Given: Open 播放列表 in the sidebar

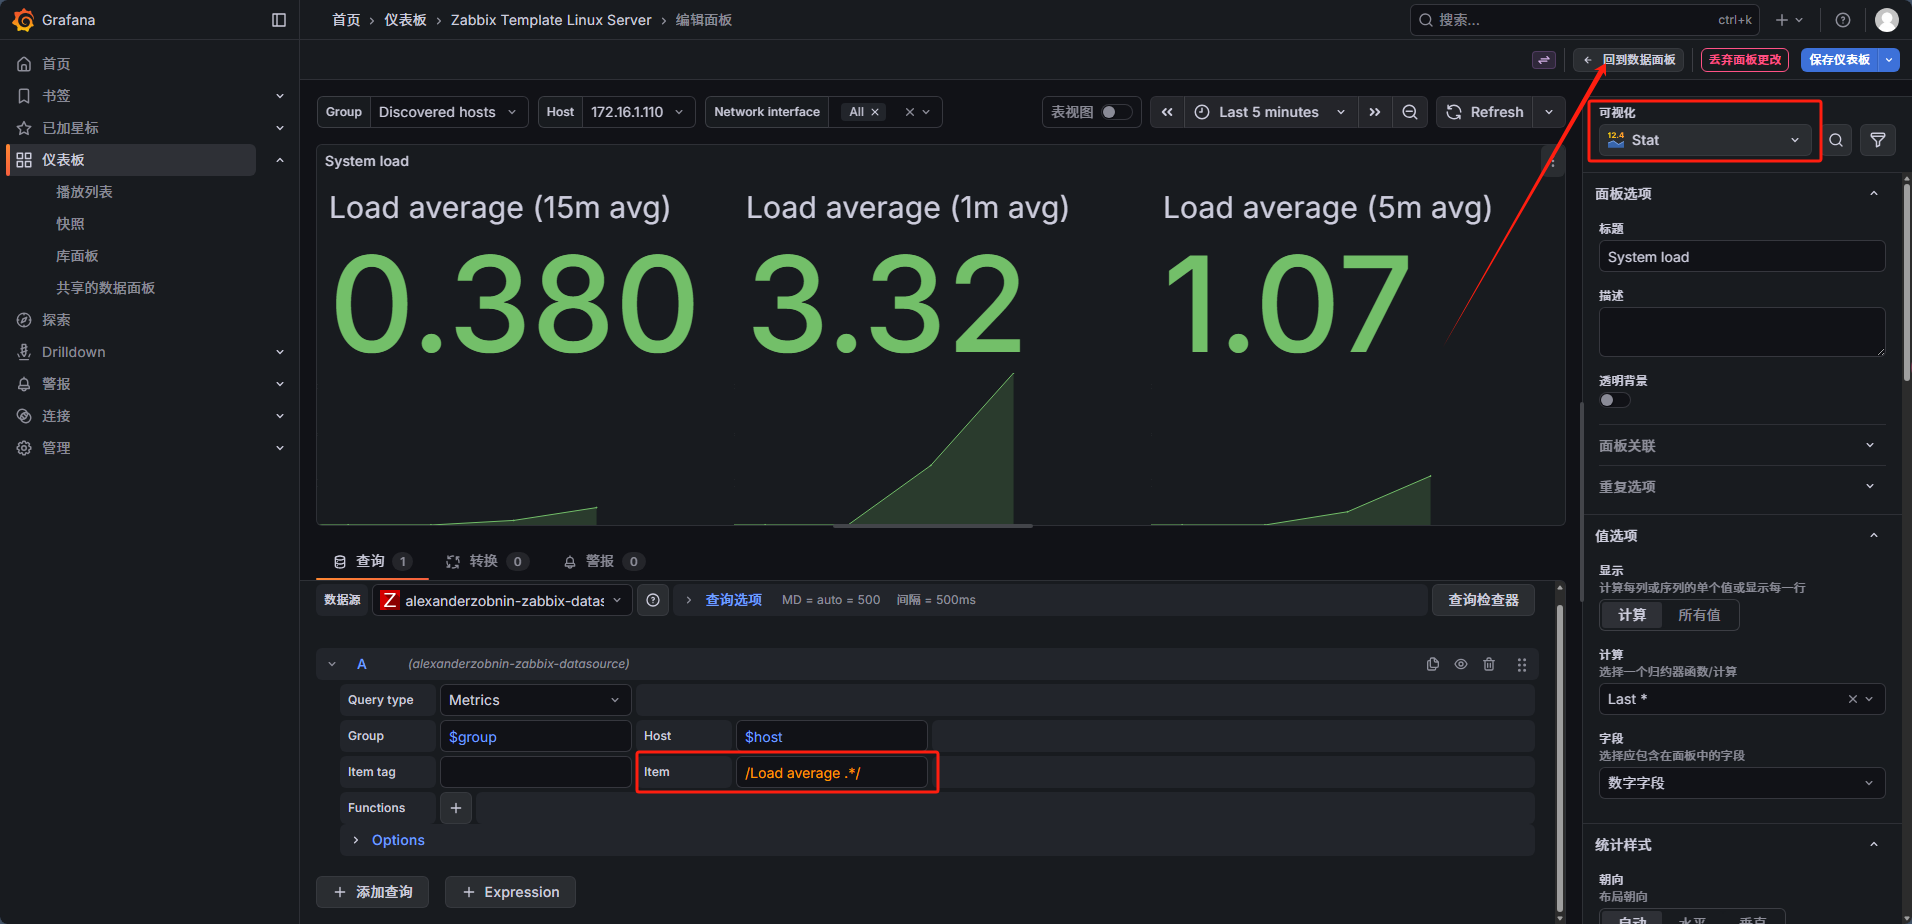Looking at the screenshot, I should pos(84,192).
